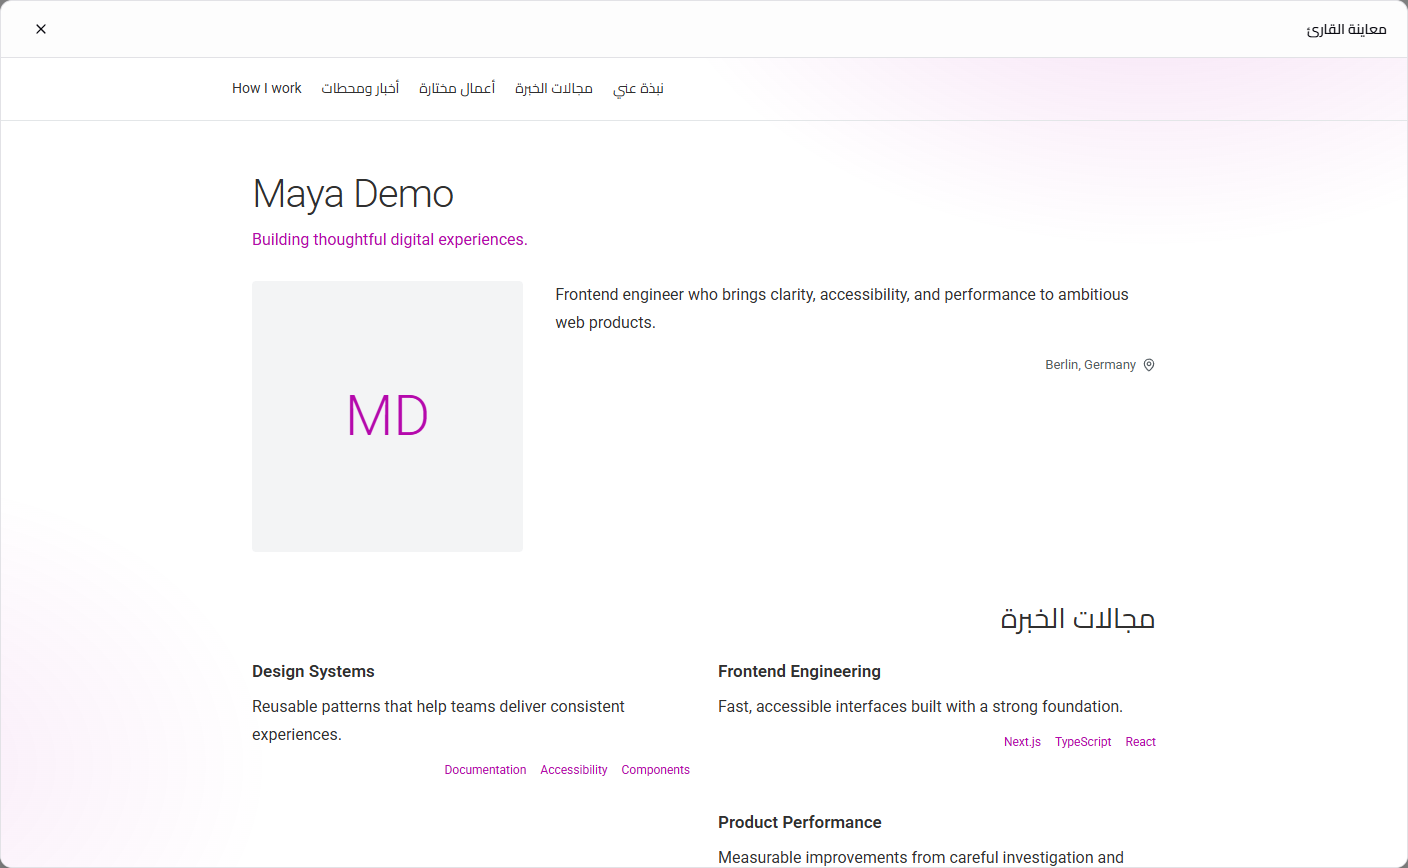
Task: Click the معاينة القارئ dialog title
Action: point(1346,29)
